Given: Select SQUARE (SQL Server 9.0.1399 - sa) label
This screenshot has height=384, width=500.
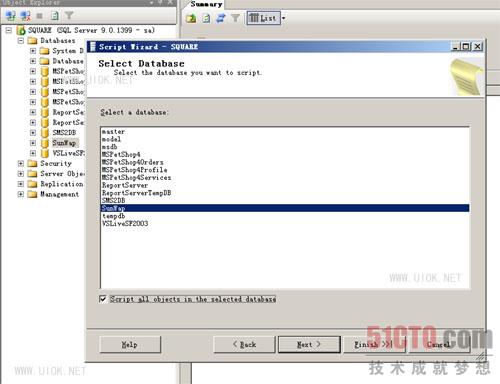Looking at the screenshot, I should [x=91, y=31].
